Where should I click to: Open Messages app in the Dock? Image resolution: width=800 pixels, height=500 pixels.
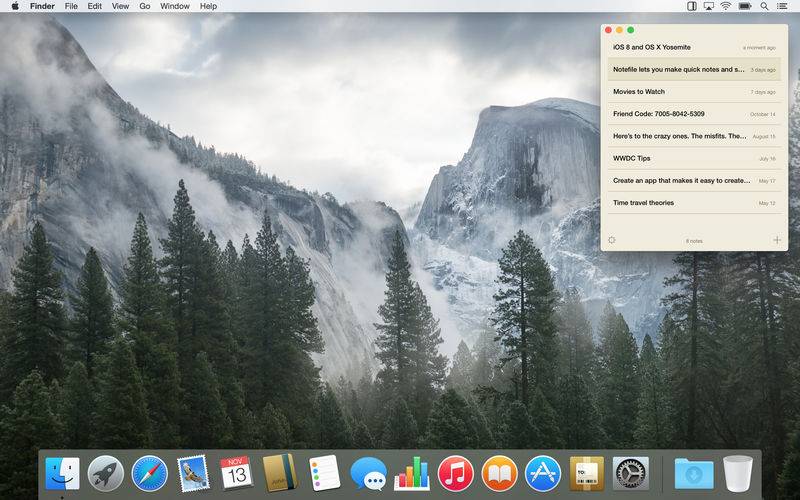pos(368,472)
